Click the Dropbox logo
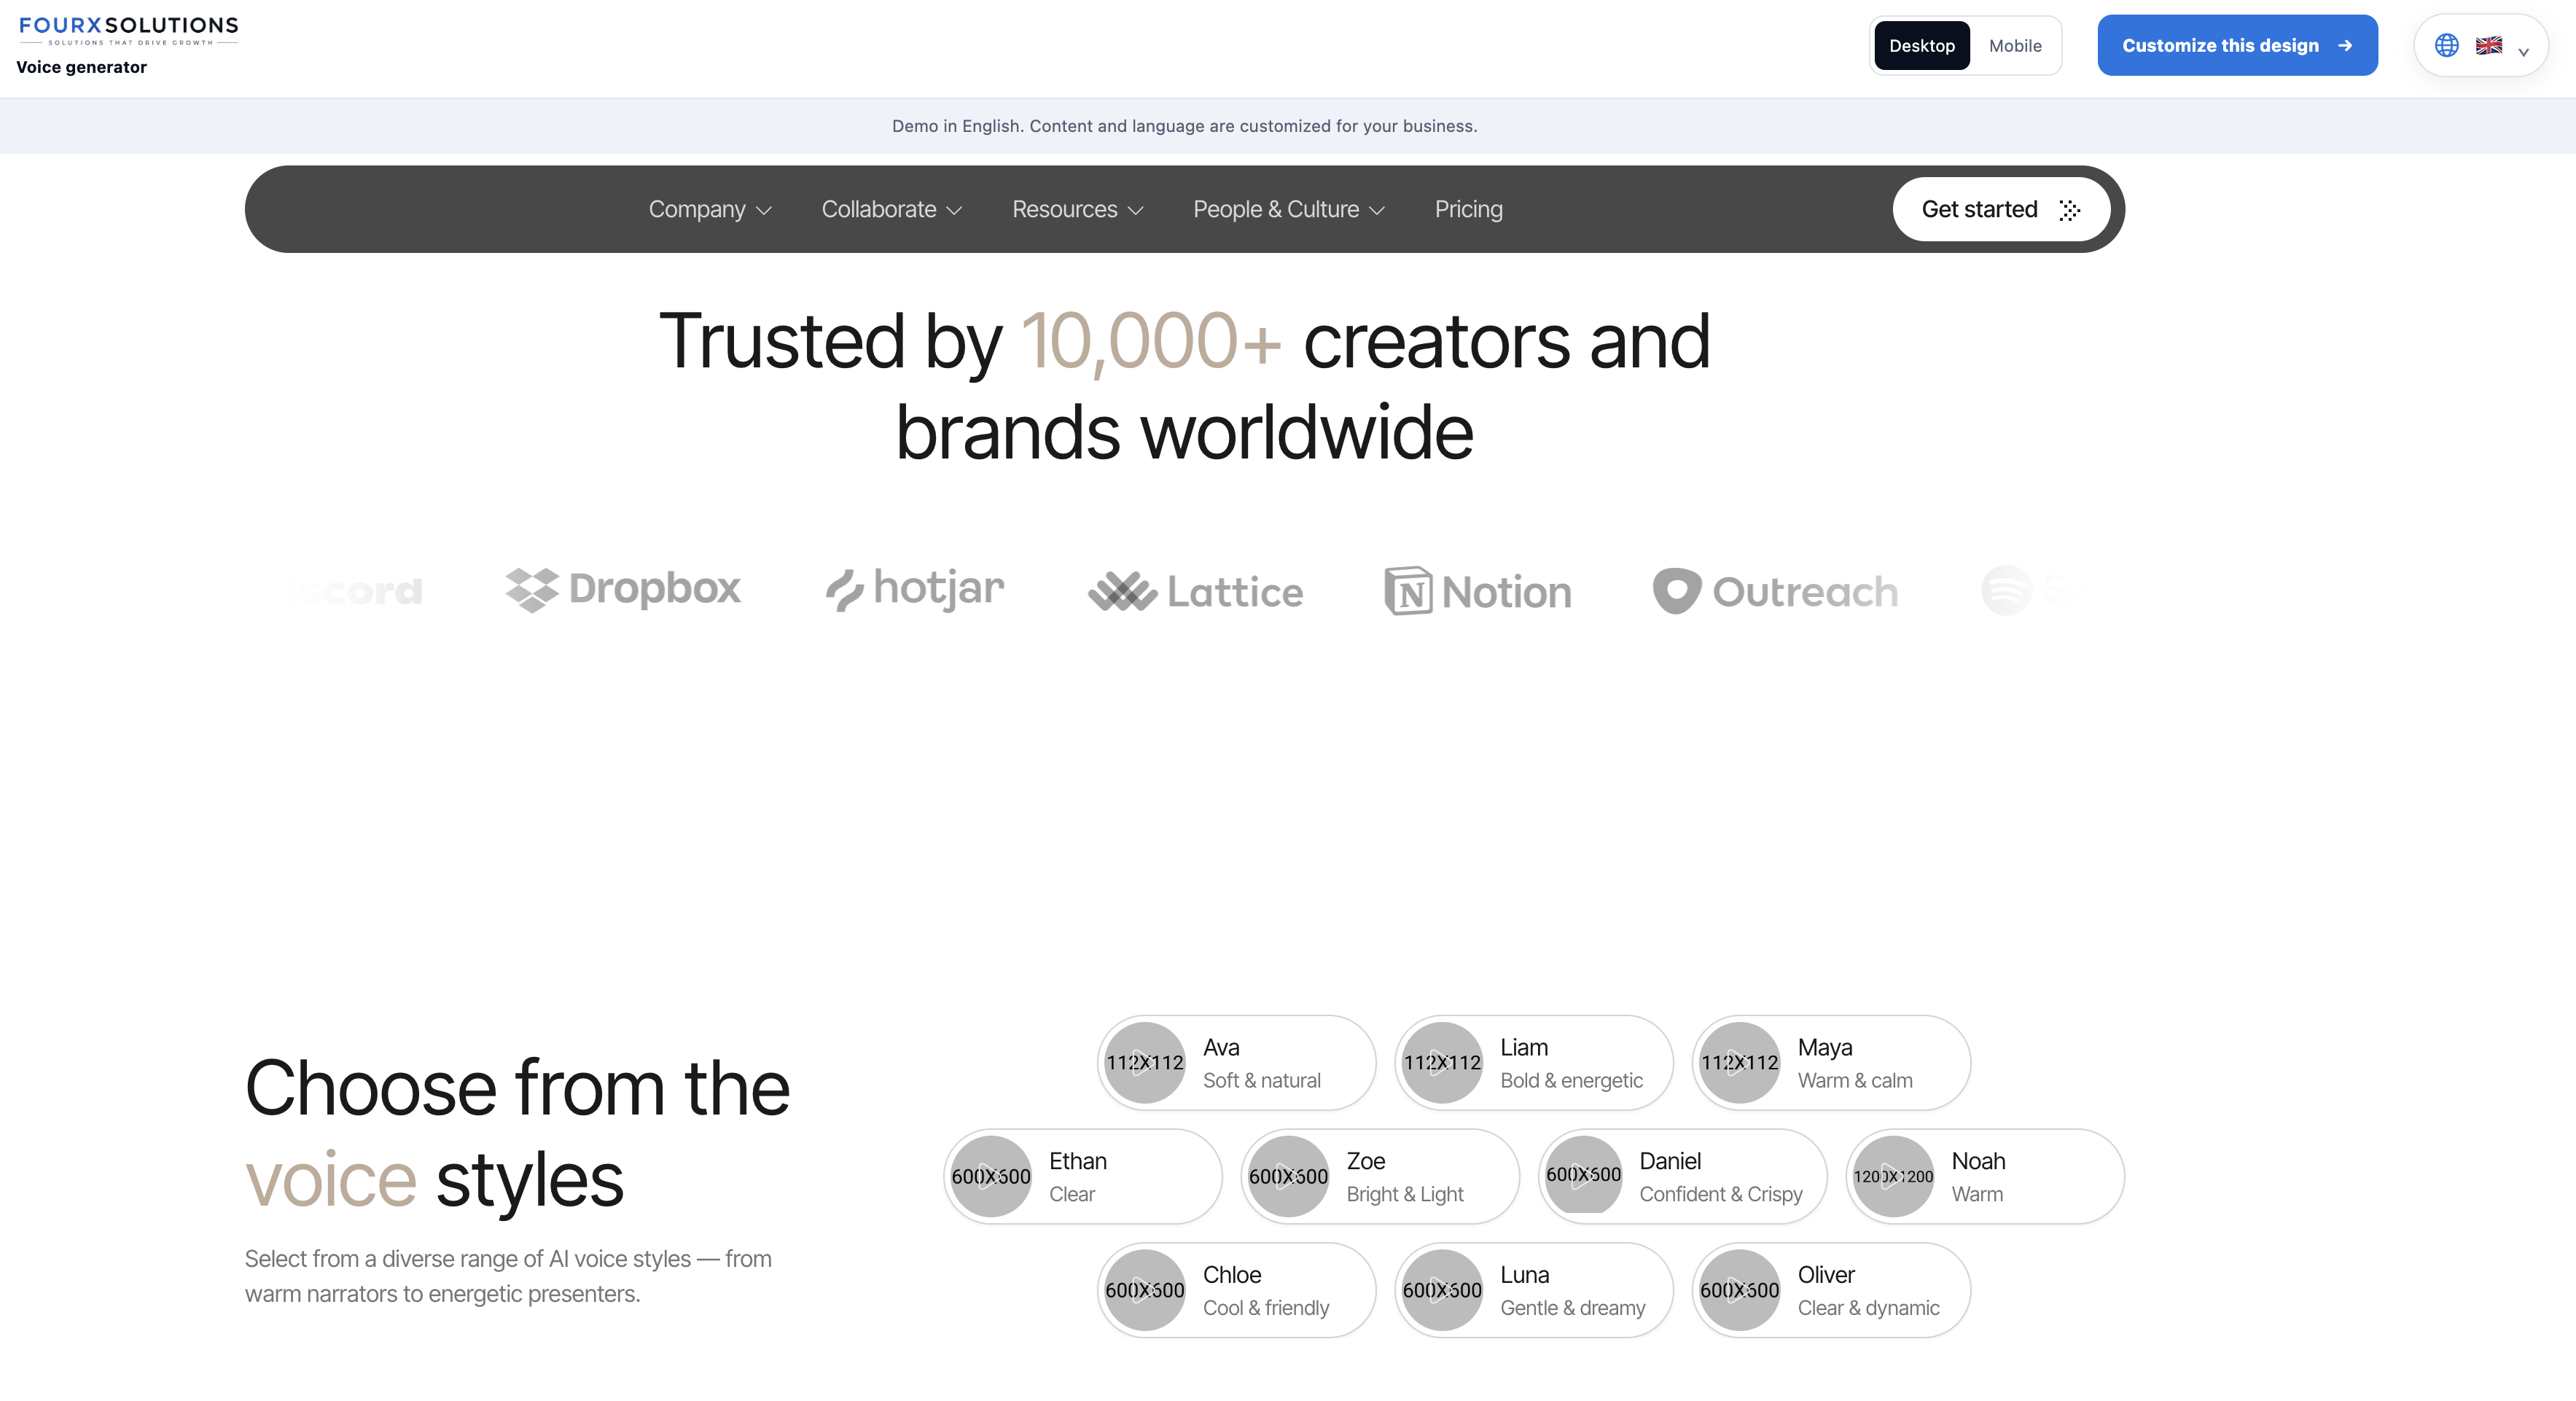The width and height of the screenshot is (2576, 1401). (x=622, y=589)
